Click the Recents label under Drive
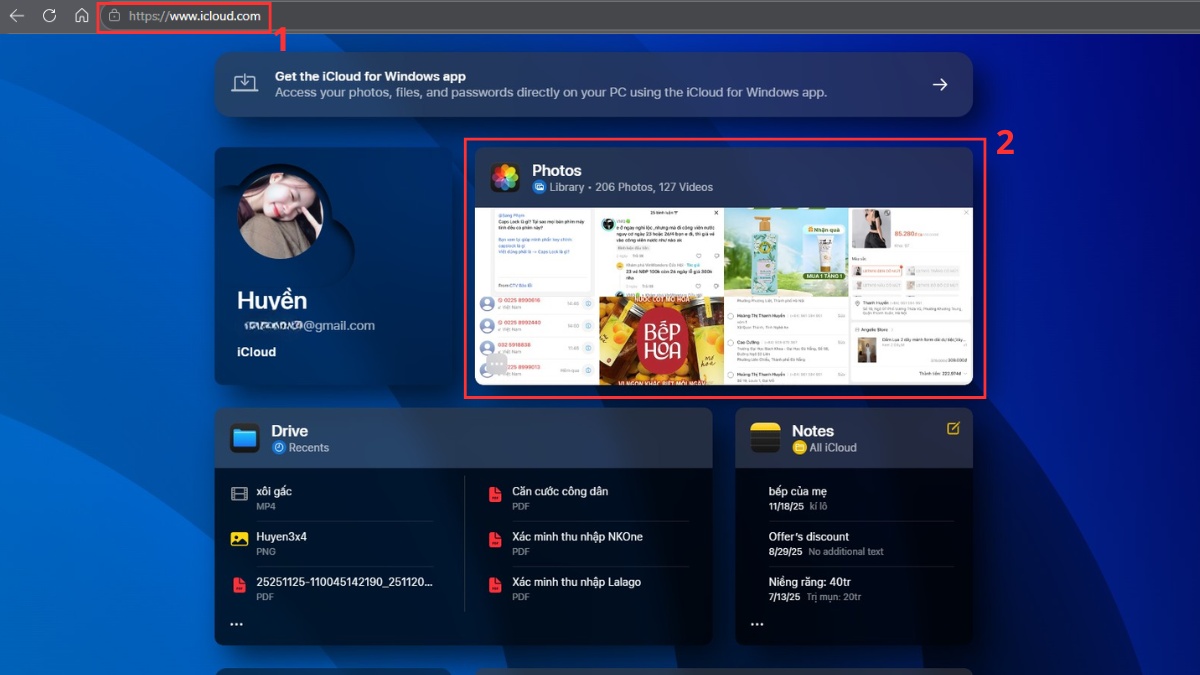This screenshot has width=1200, height=675. pos(309,448)
